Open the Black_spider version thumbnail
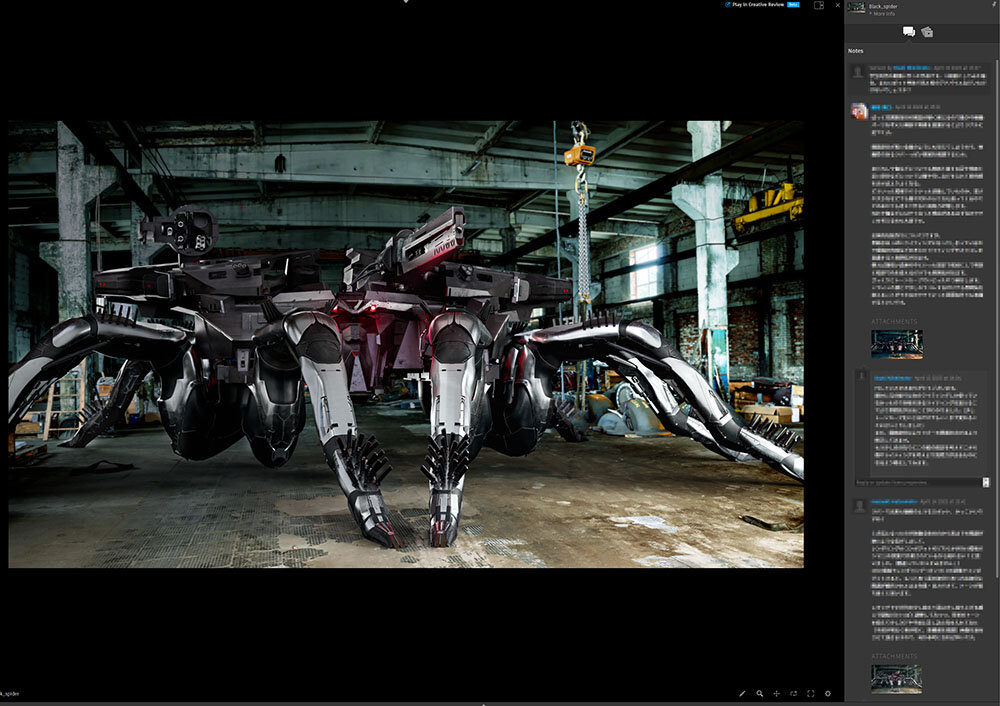1000x706 pixels. (x=856, y=7)
